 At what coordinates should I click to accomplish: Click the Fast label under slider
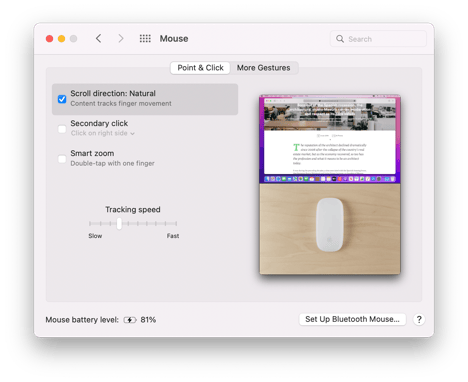(173, 236)
